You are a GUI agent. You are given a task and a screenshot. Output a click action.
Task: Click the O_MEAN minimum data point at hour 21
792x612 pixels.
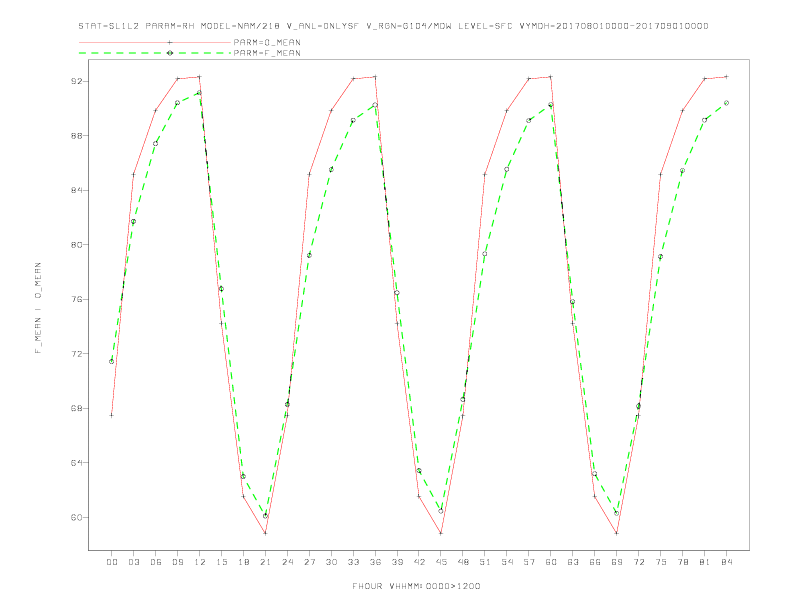click(265, 533)
